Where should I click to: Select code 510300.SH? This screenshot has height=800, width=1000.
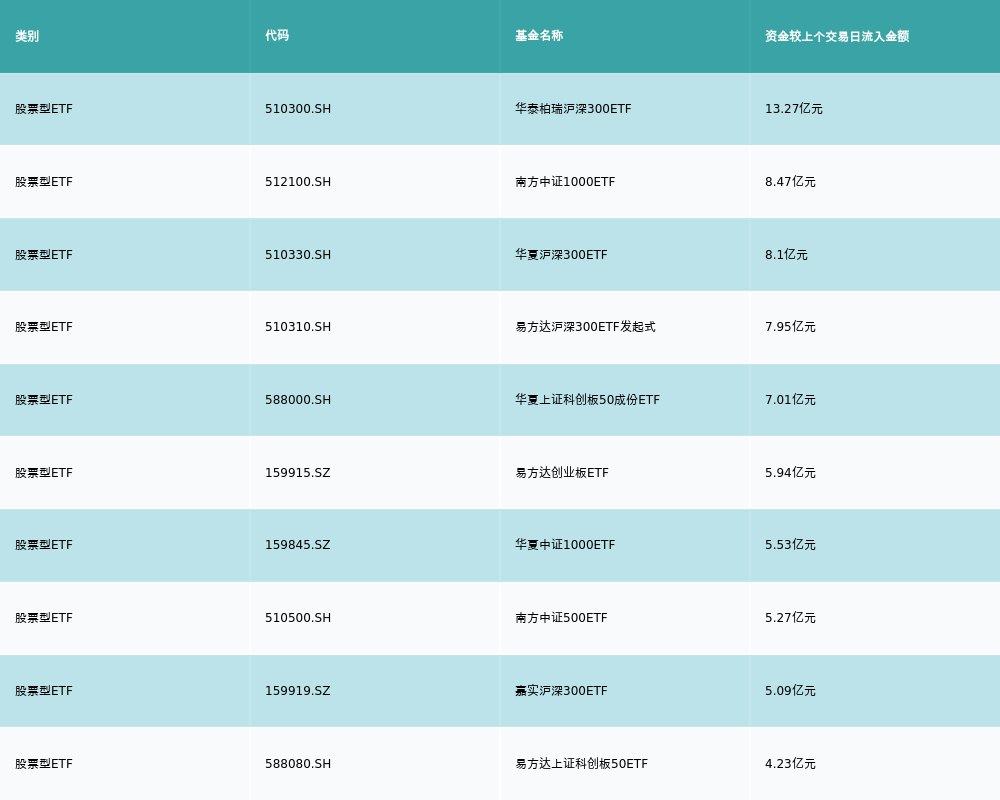pos(298,109)
